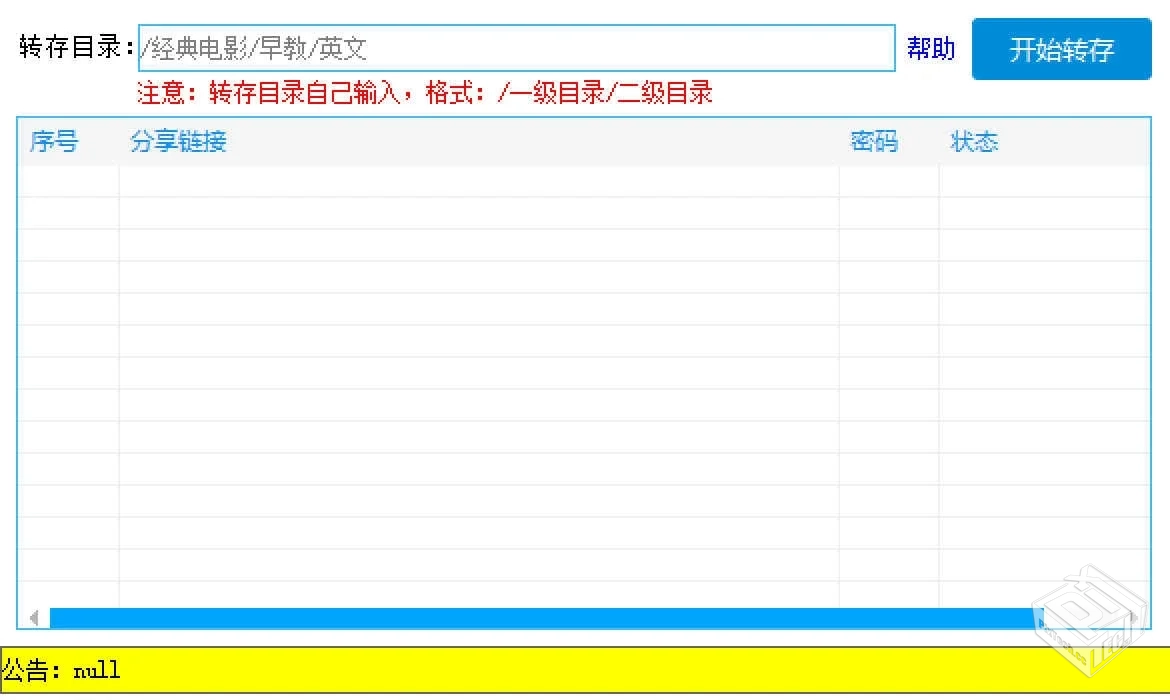Select the red format warning text
This screenshot has width=1170, height=700.
click(424, 92)
